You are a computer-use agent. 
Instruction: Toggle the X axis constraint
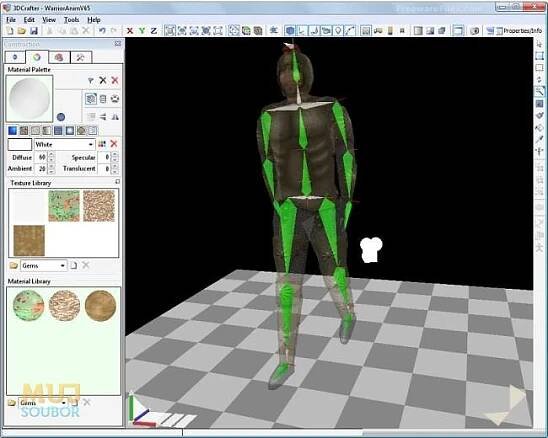click(x=130, y=31)
